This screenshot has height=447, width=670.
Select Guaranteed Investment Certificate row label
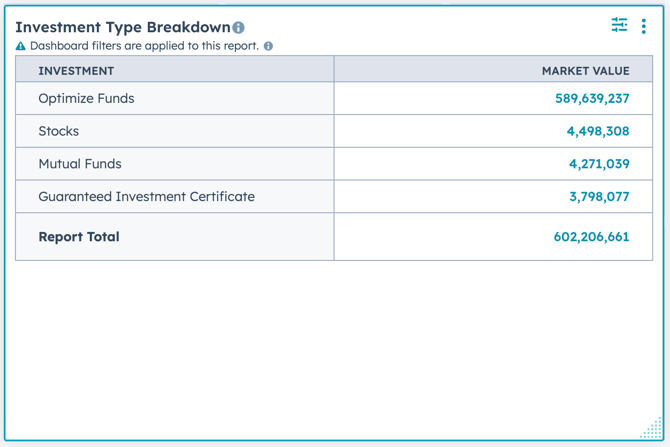click(146, 197)
